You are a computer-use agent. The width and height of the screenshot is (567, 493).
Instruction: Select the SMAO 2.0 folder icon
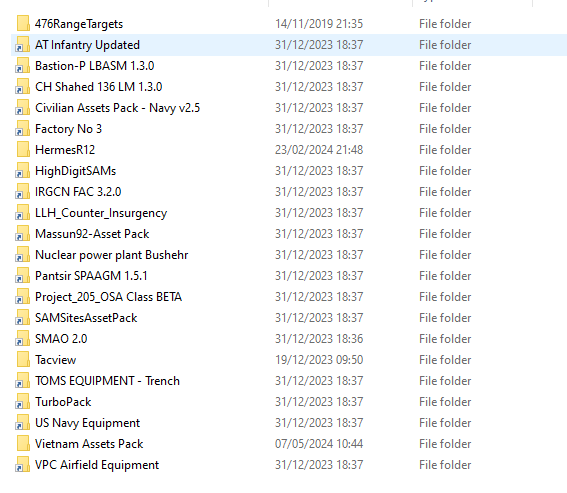[23, 338]
